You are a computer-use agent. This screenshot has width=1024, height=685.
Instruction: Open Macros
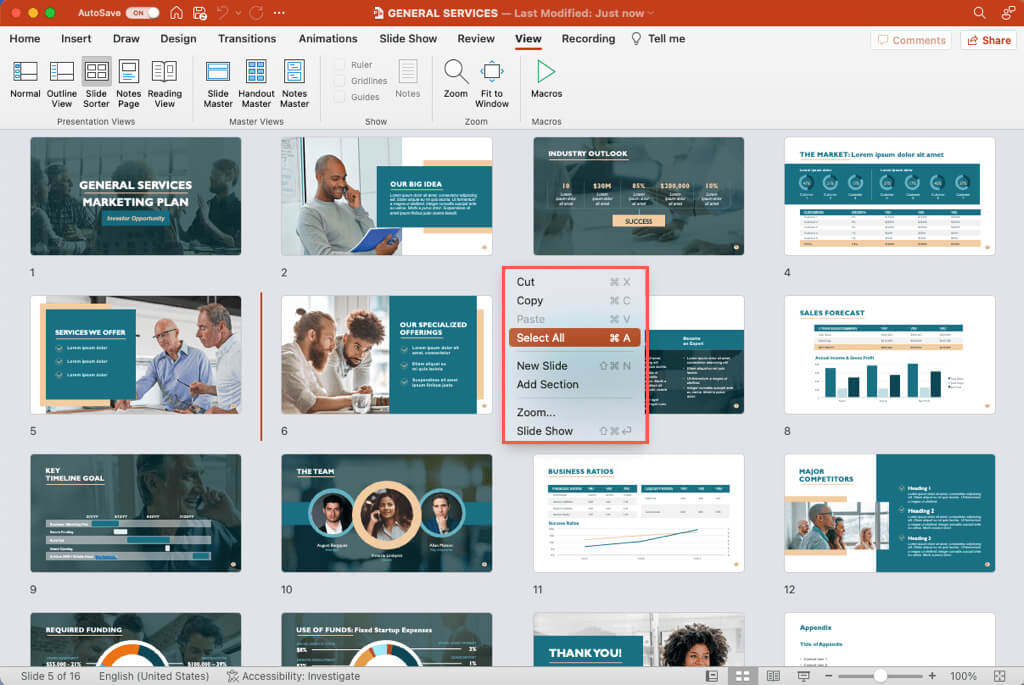tap(546, 79)
